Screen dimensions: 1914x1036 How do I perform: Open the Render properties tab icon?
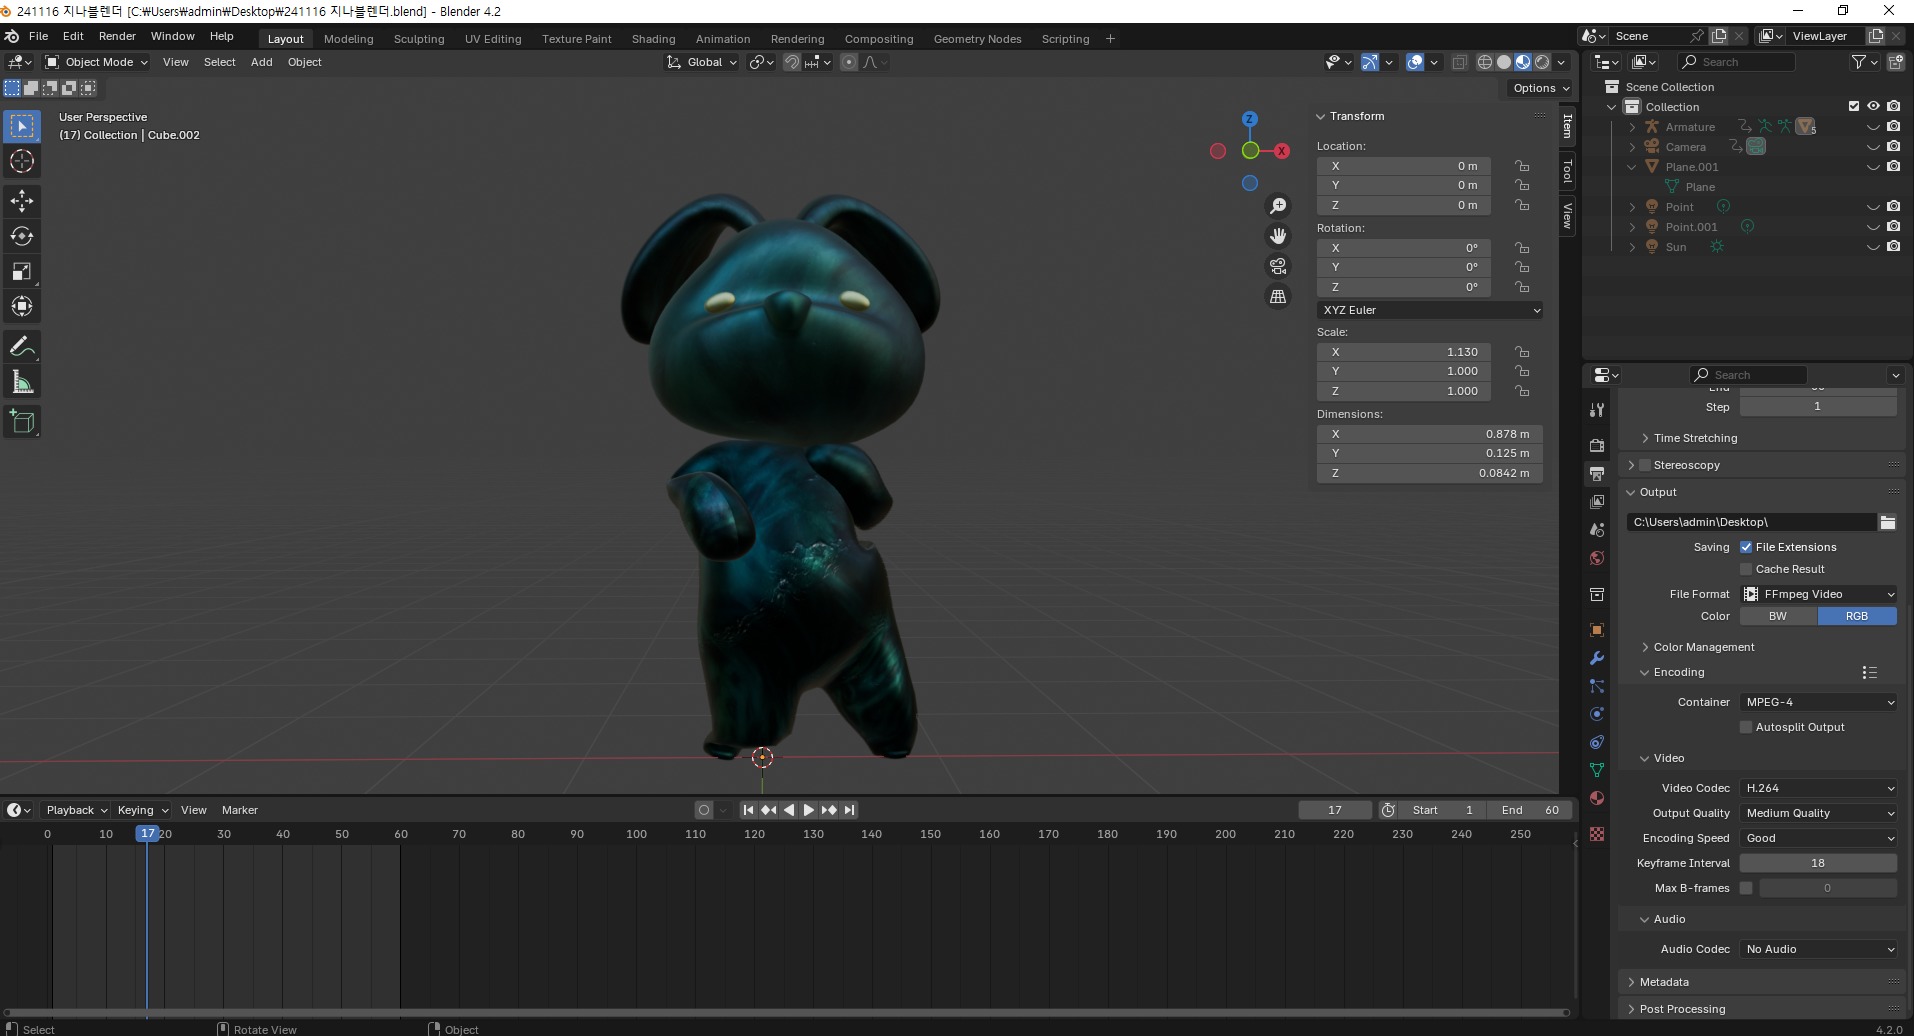(x=1597, y=445)
